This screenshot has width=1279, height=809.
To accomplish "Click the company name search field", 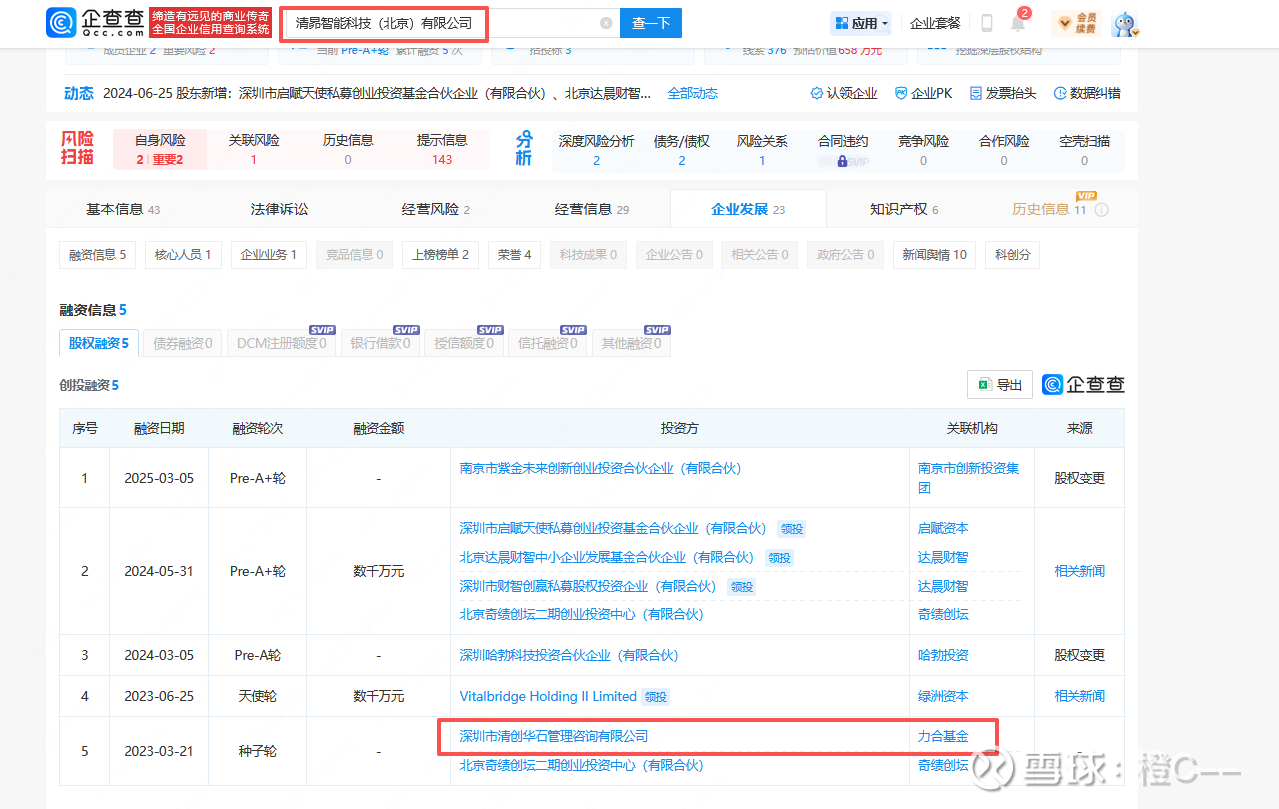I will [440, 23].
